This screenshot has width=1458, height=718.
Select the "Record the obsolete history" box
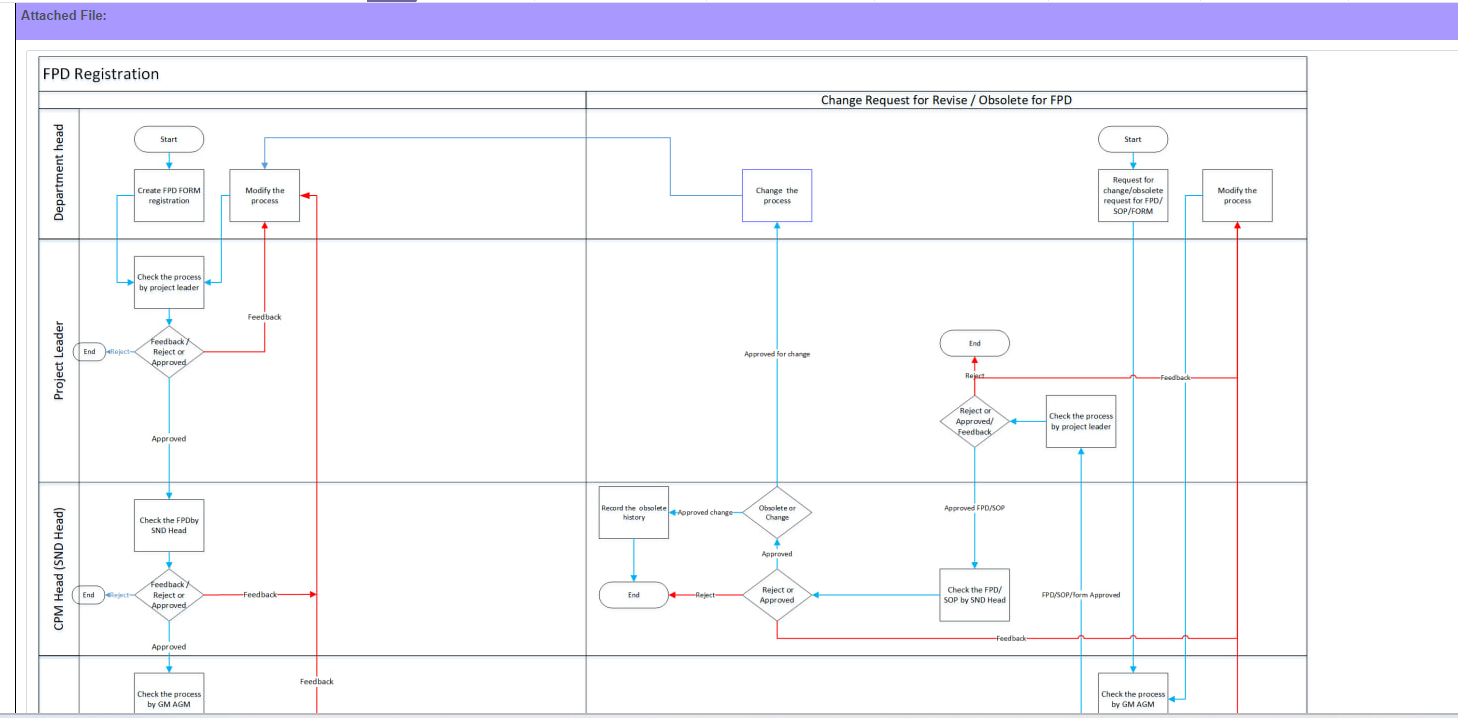[634, 512]
